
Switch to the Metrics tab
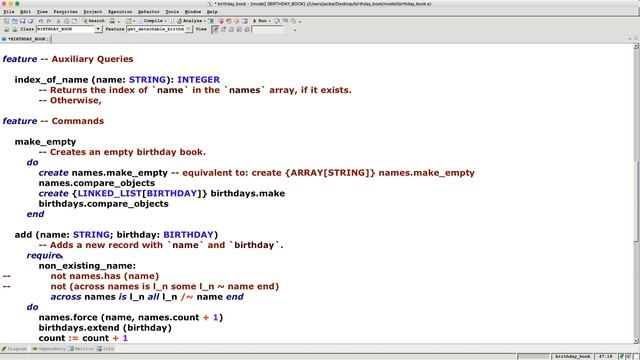click(x=82, y=349)
